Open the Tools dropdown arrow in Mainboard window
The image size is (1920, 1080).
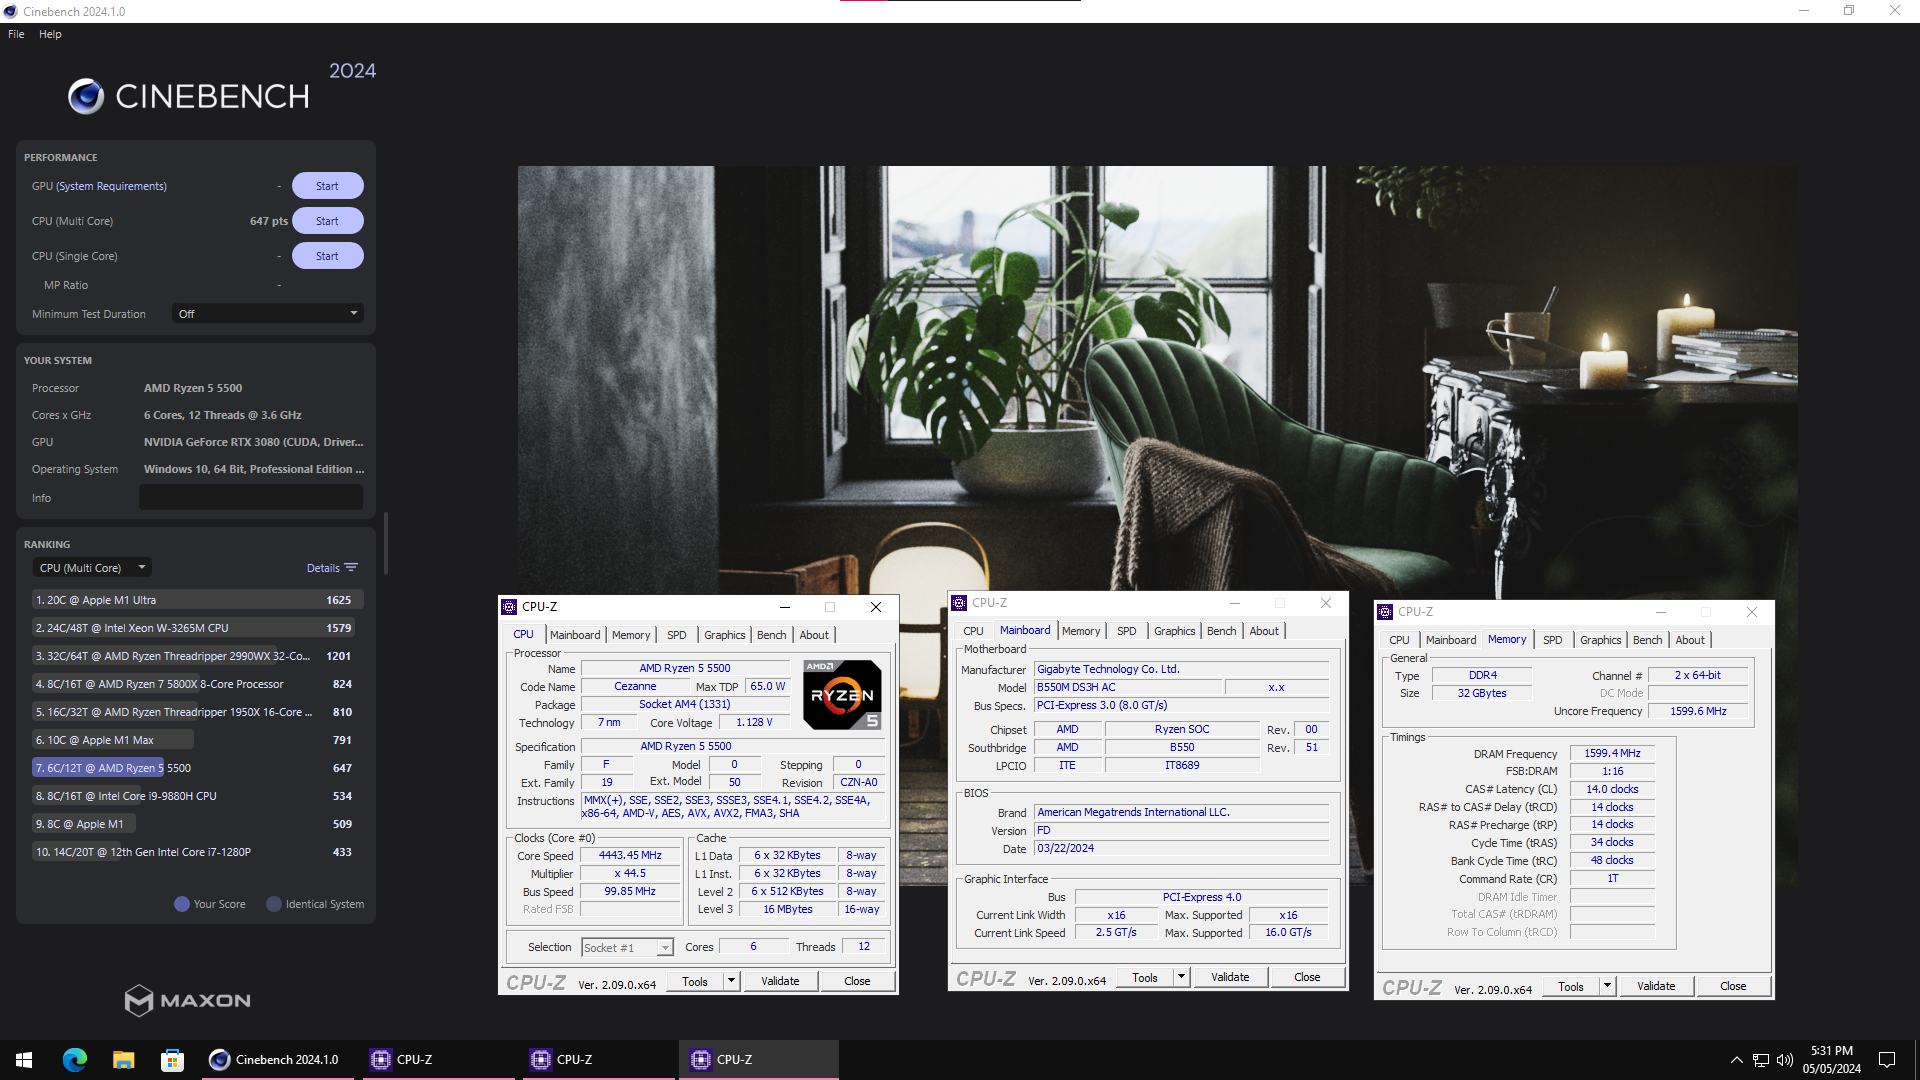1181,978
